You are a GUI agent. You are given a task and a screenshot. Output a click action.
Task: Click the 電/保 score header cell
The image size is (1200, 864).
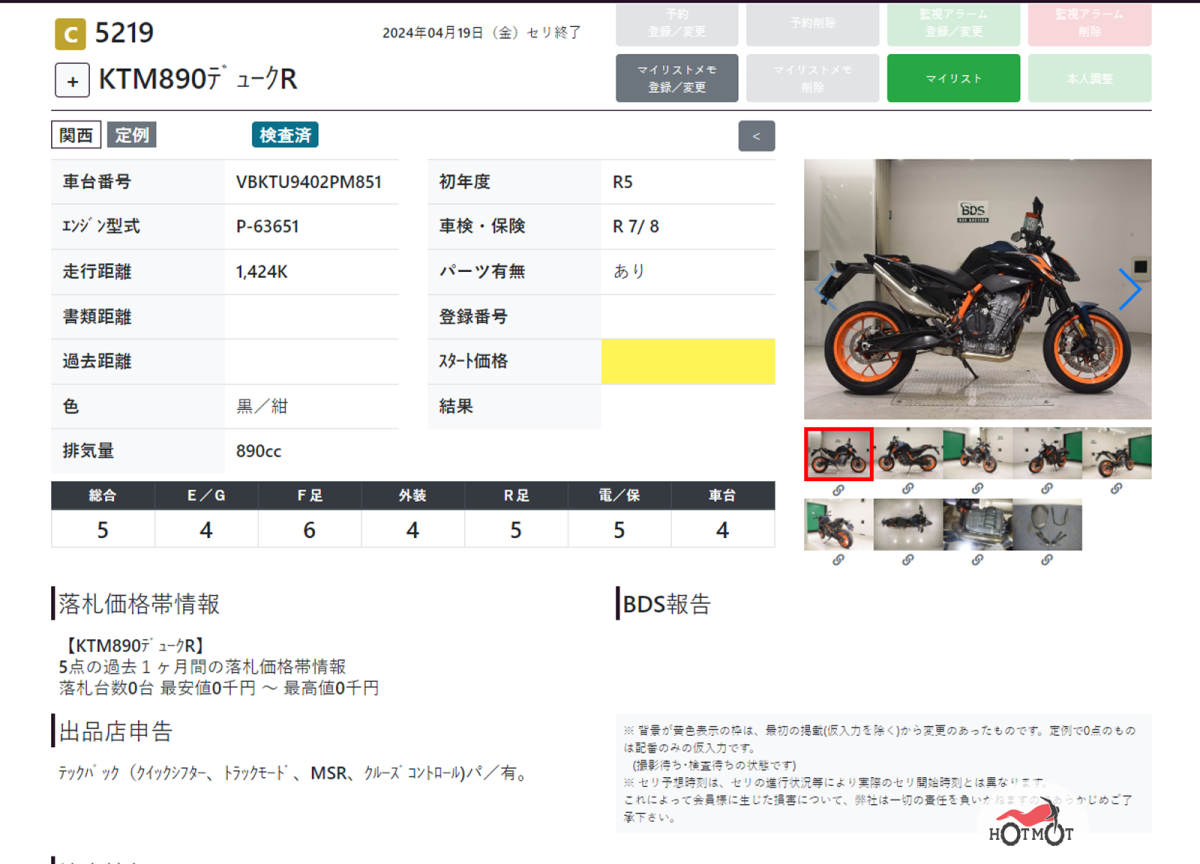pos(619,495)
